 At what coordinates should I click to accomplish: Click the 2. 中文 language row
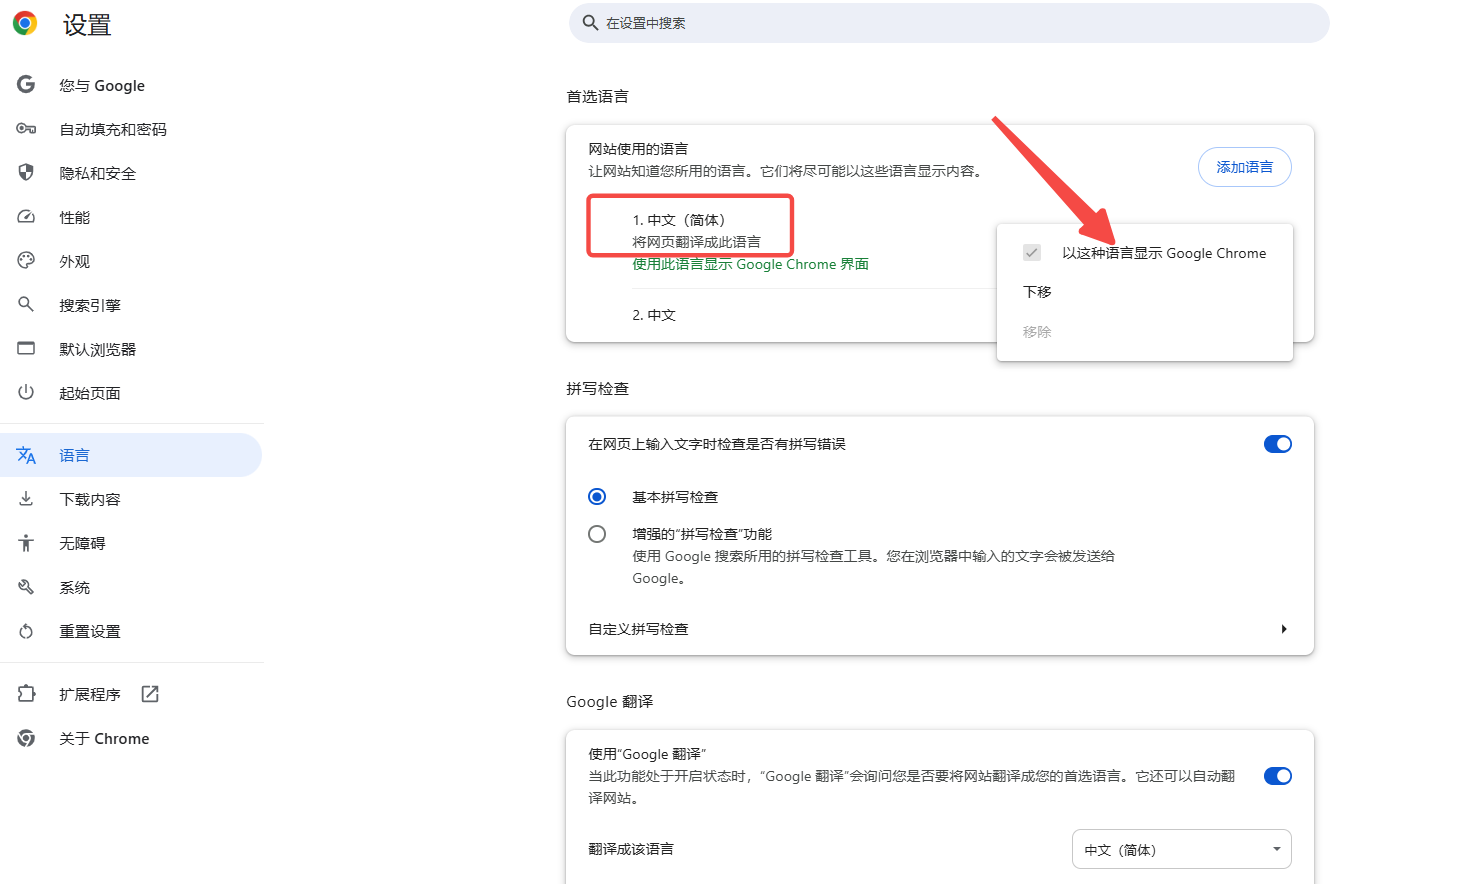tap(653, 315)
